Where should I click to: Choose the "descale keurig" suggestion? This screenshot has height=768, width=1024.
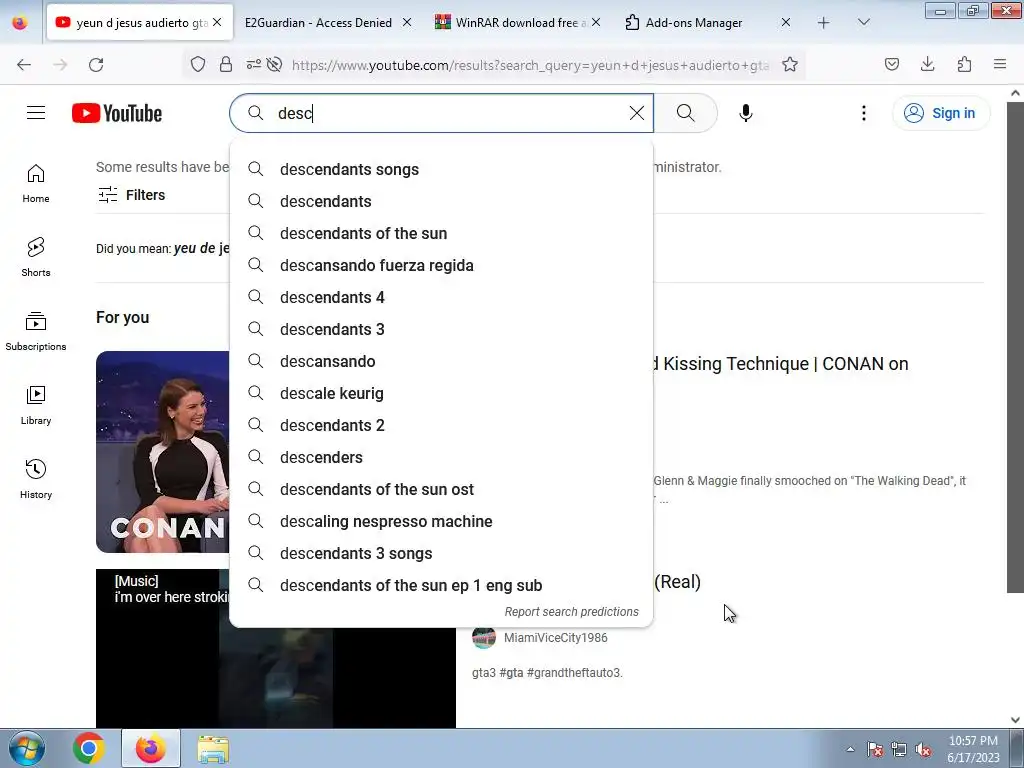coord(441,393)
